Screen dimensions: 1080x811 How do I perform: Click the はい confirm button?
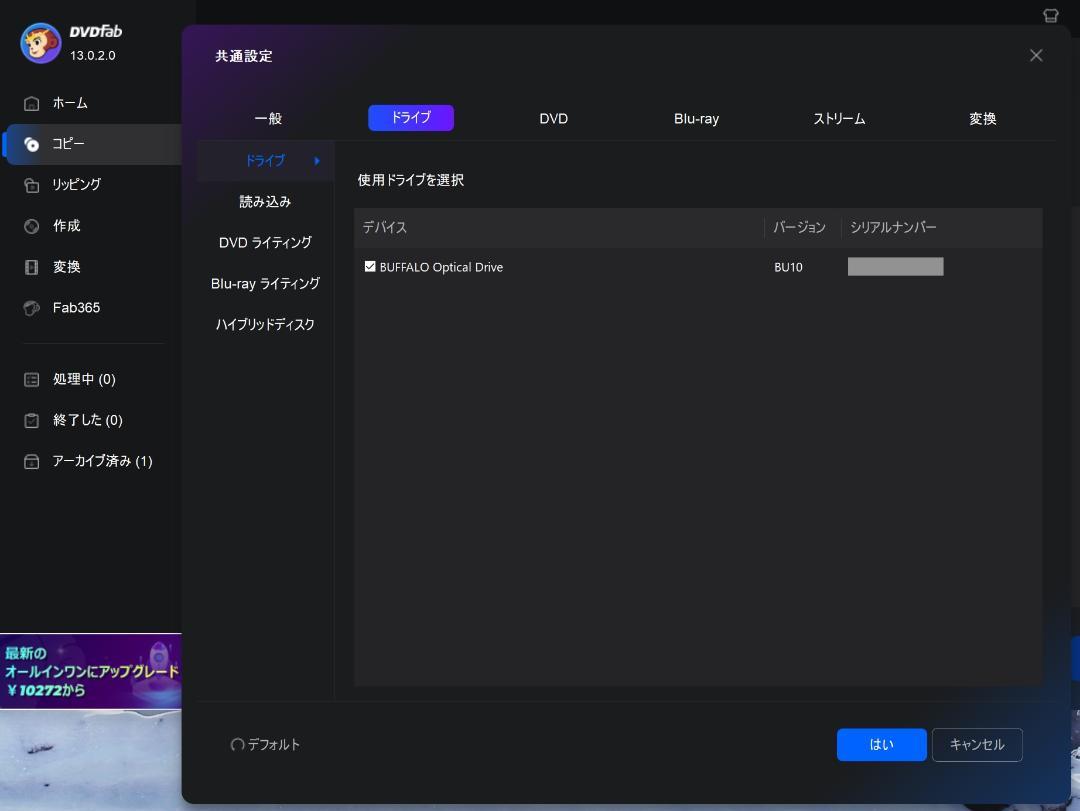coord(881,745)
